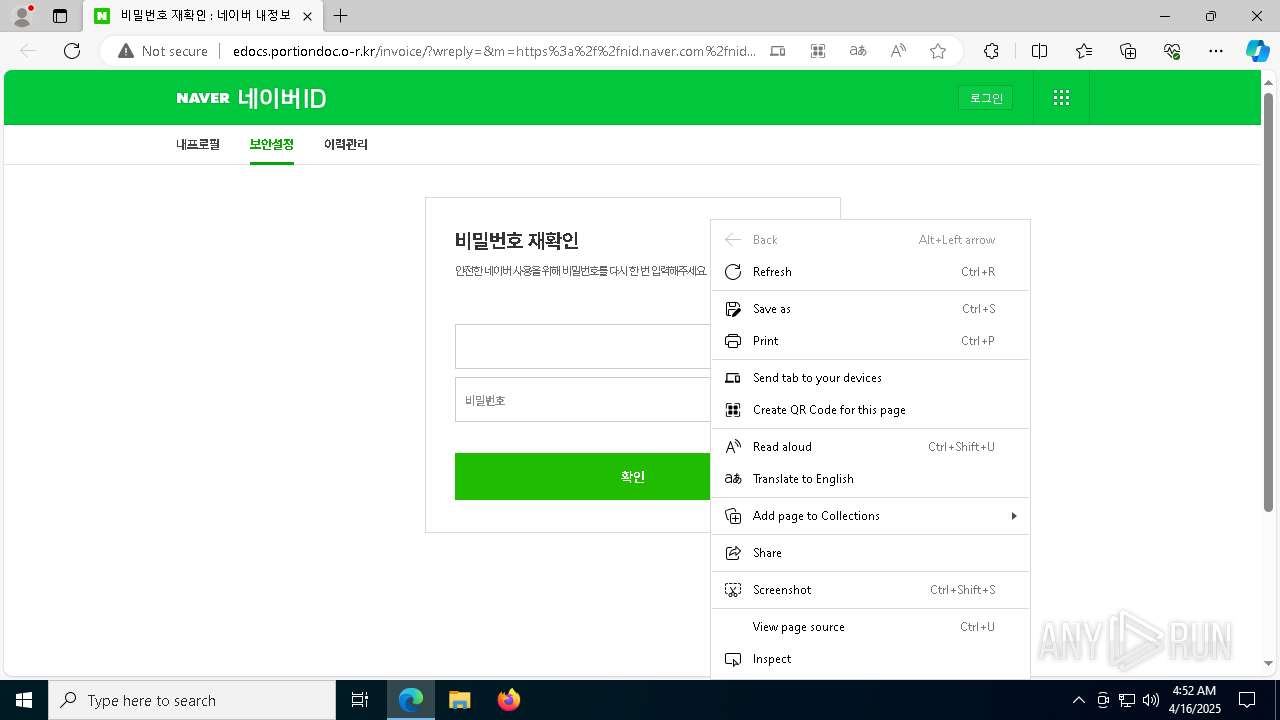Viewport: 1280px width, 720px height.
Task: Open the notification center icon
Action: pyautogui.click(x=1247, y=700)
